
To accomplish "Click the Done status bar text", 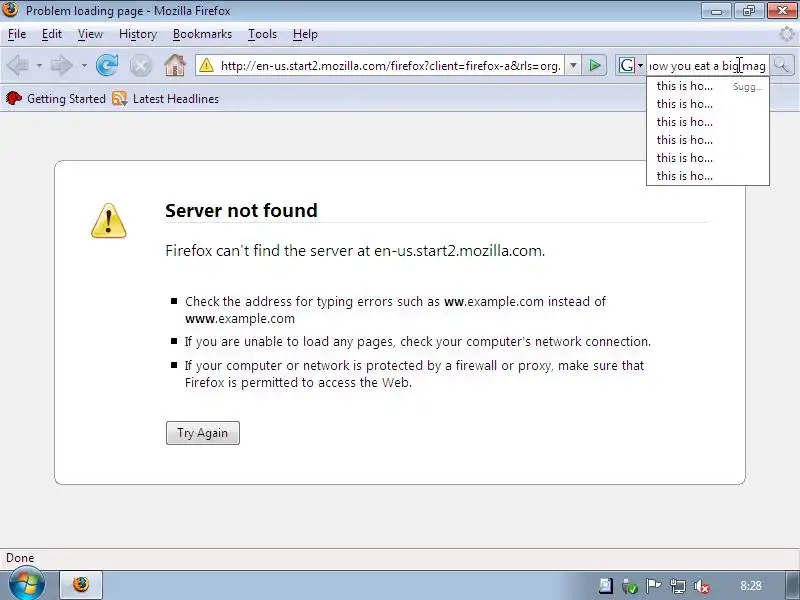I will click(20, 558).
